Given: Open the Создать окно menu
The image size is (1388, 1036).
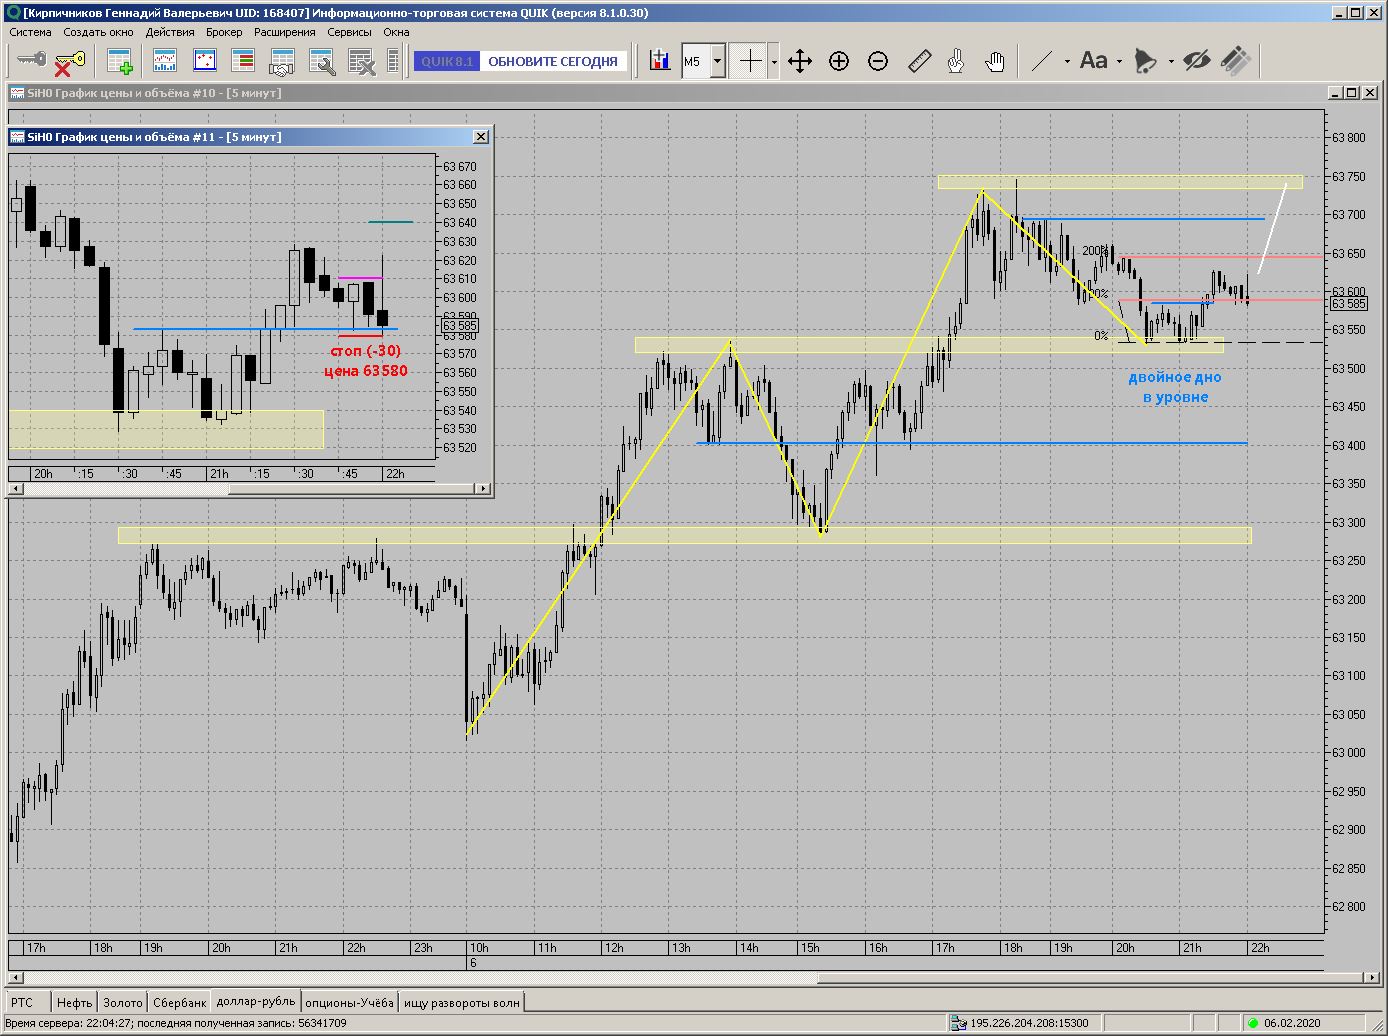Looking at the screenshot, I should [98, 32].
